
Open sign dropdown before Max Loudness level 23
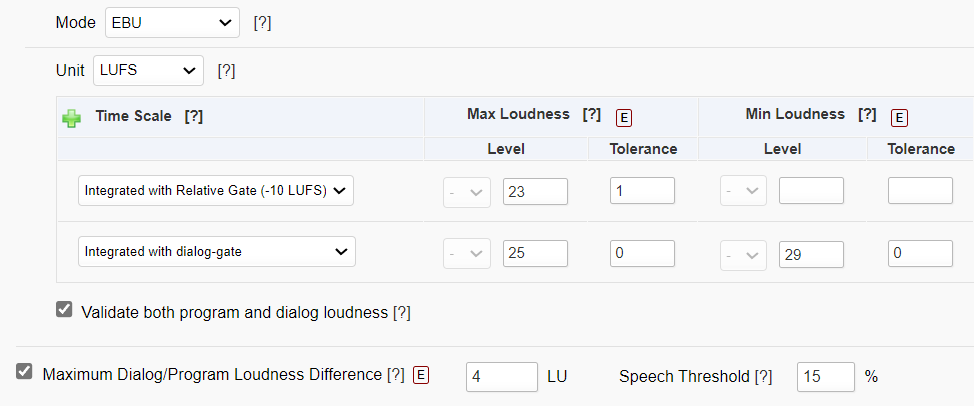point(467,192)
